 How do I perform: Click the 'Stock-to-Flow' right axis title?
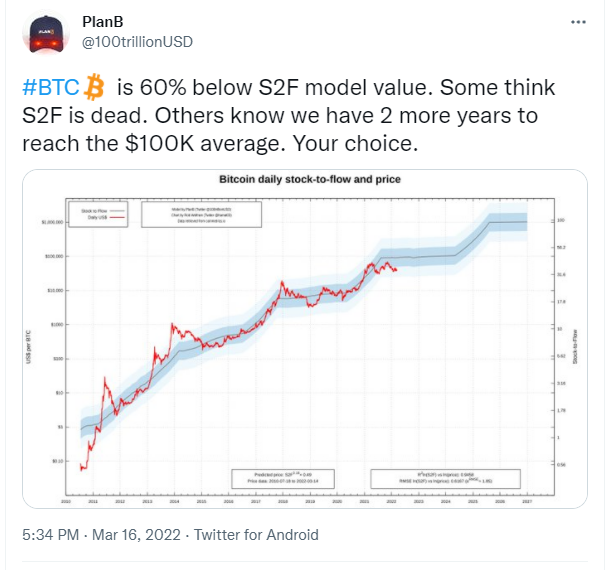click(575, 347)
